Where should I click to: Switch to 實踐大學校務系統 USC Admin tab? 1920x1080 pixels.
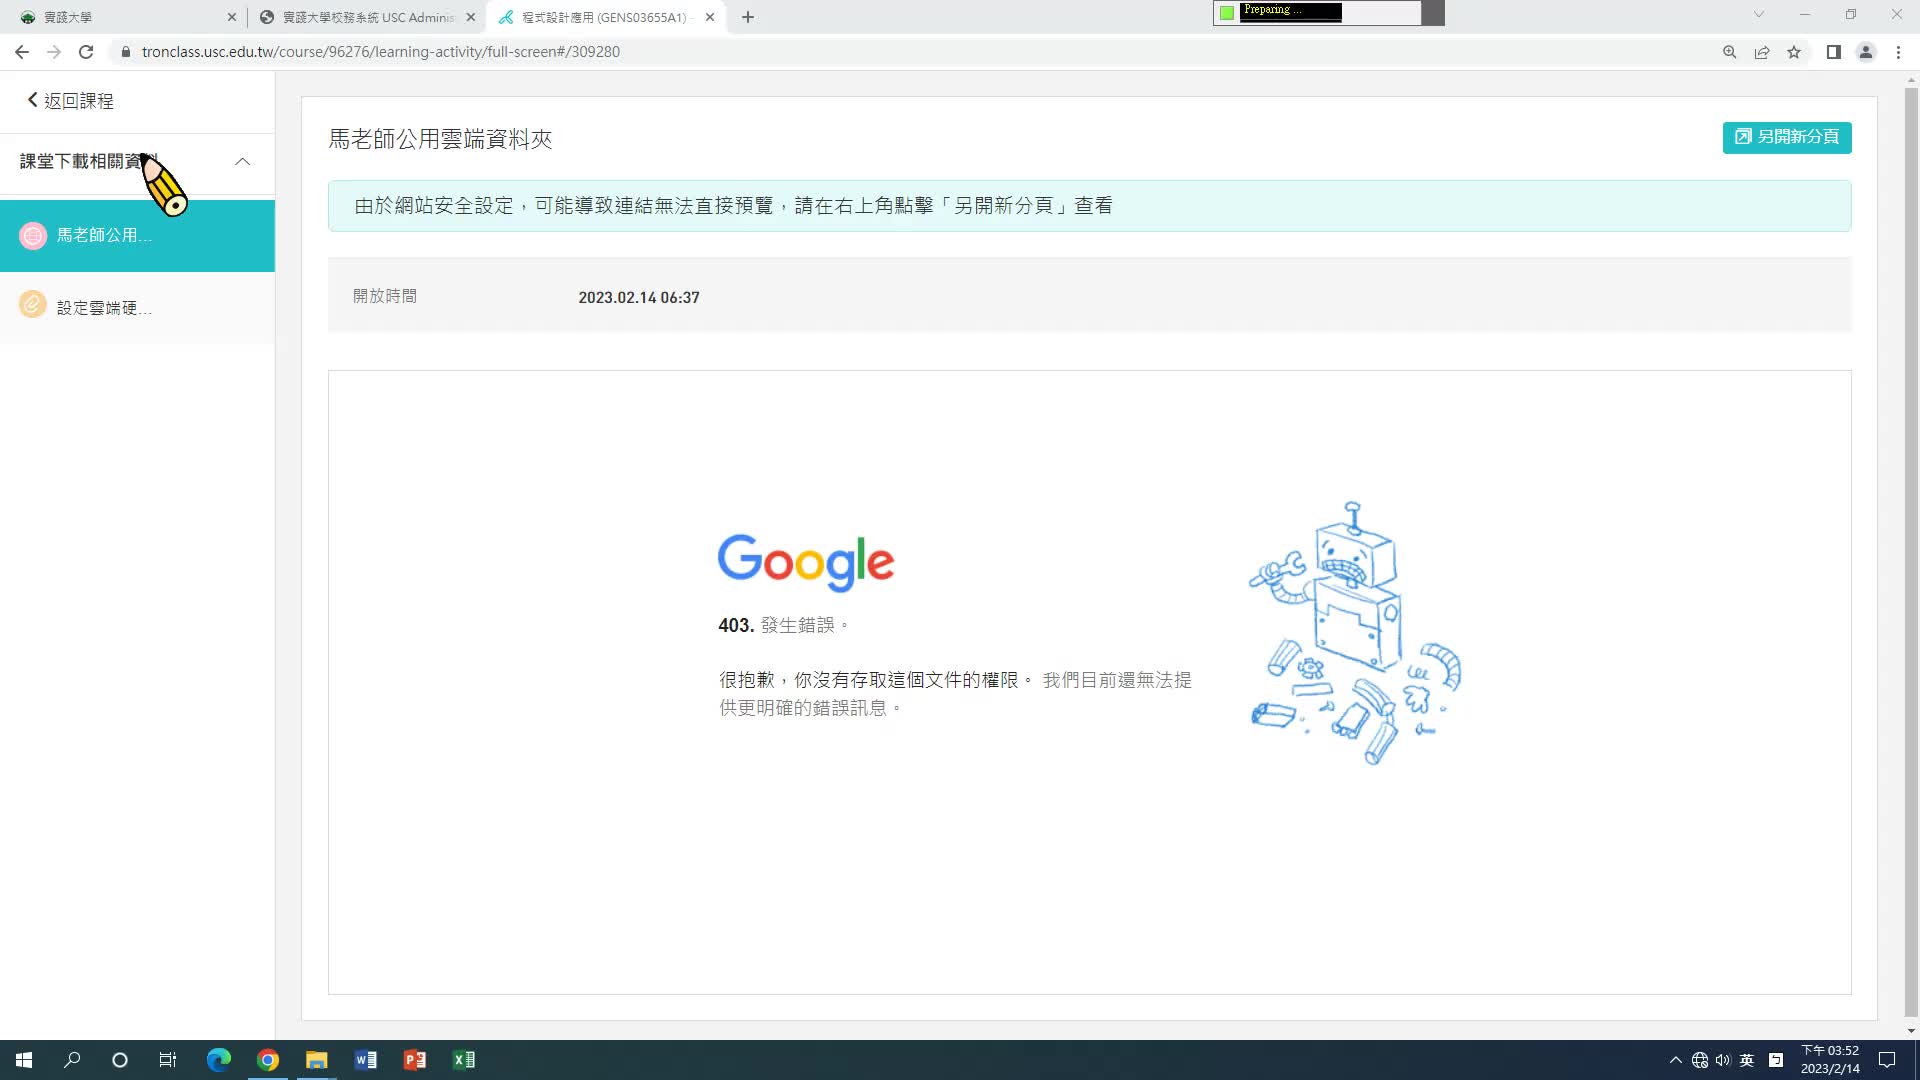[x=367, y=17]
